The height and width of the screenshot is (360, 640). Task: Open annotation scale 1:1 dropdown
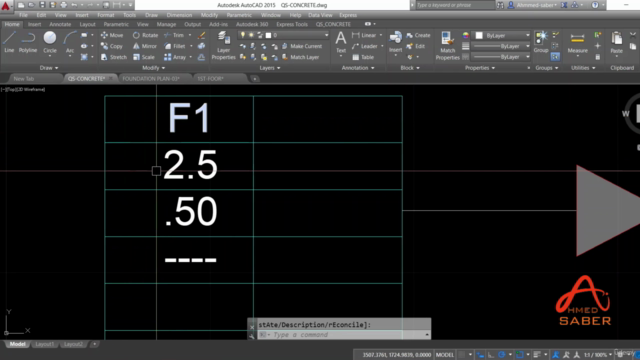pos(598,355)
